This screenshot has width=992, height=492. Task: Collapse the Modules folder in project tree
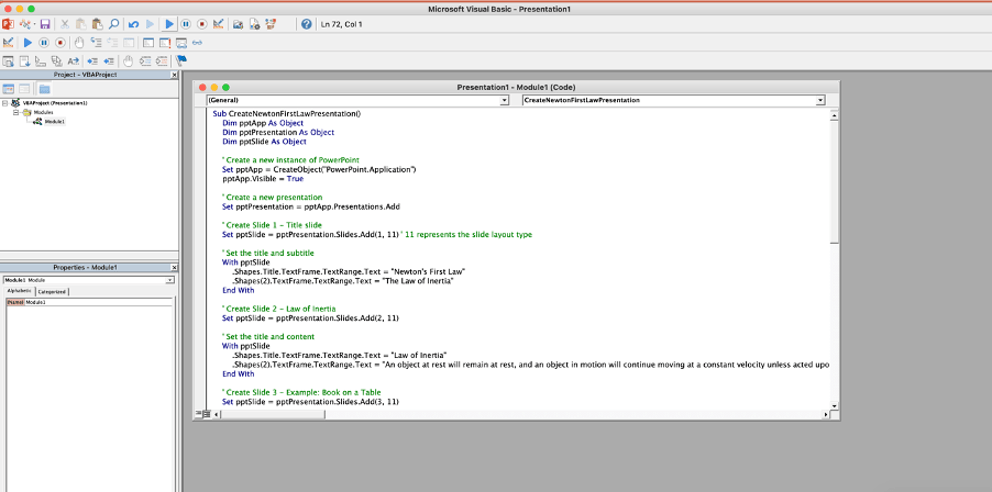16,112
